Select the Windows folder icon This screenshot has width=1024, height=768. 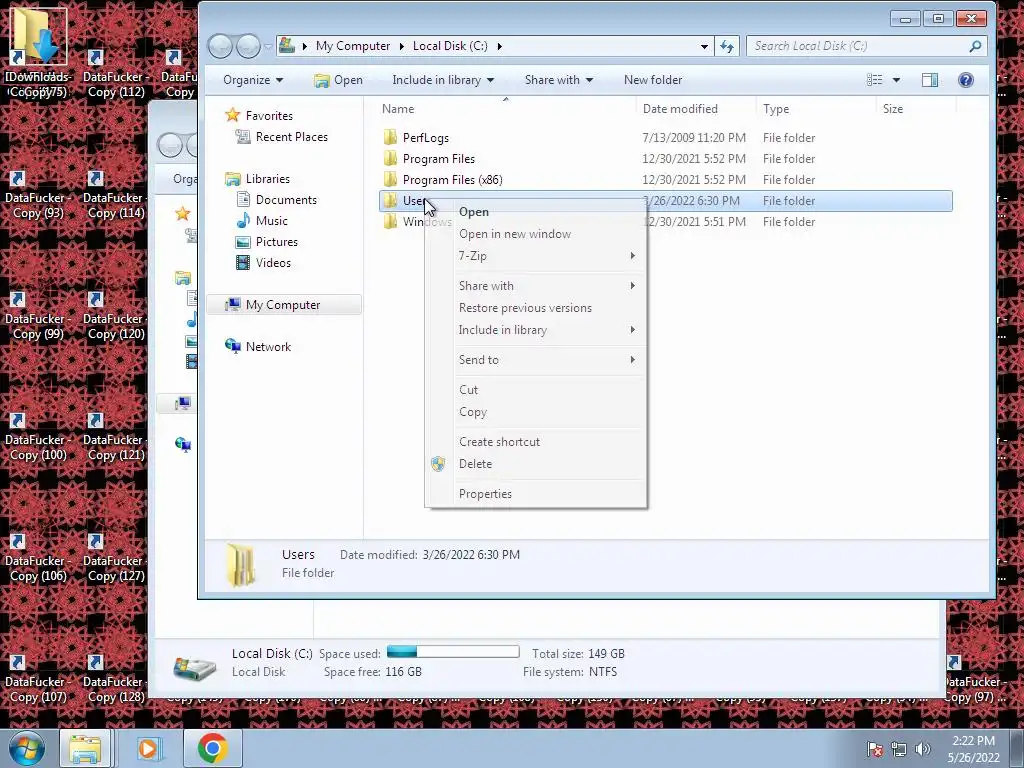coord(390,221)
